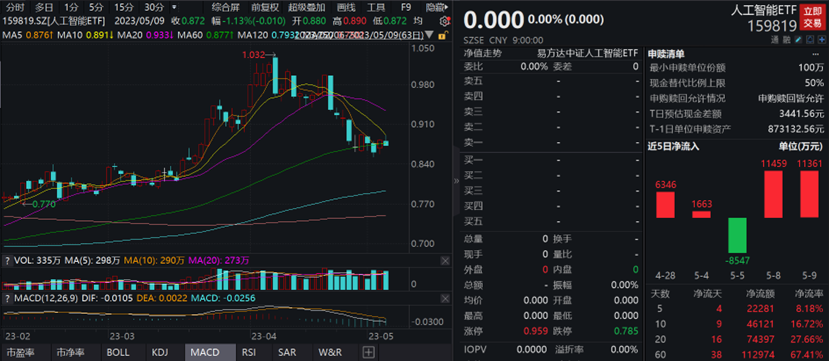The width and height of the screenshot is (829, 361).
Task: Select the 30分 thirty-minute period
Action: [154, 7]
